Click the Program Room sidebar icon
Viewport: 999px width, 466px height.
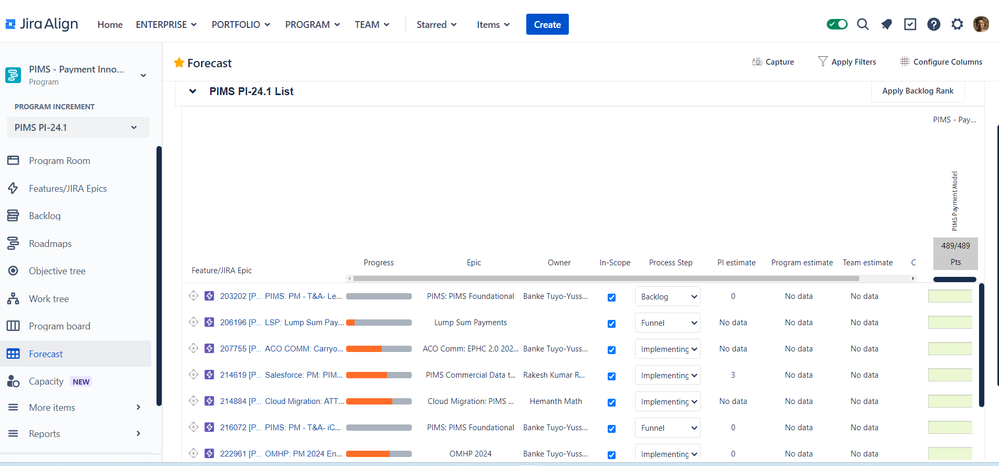coord(13,161)
